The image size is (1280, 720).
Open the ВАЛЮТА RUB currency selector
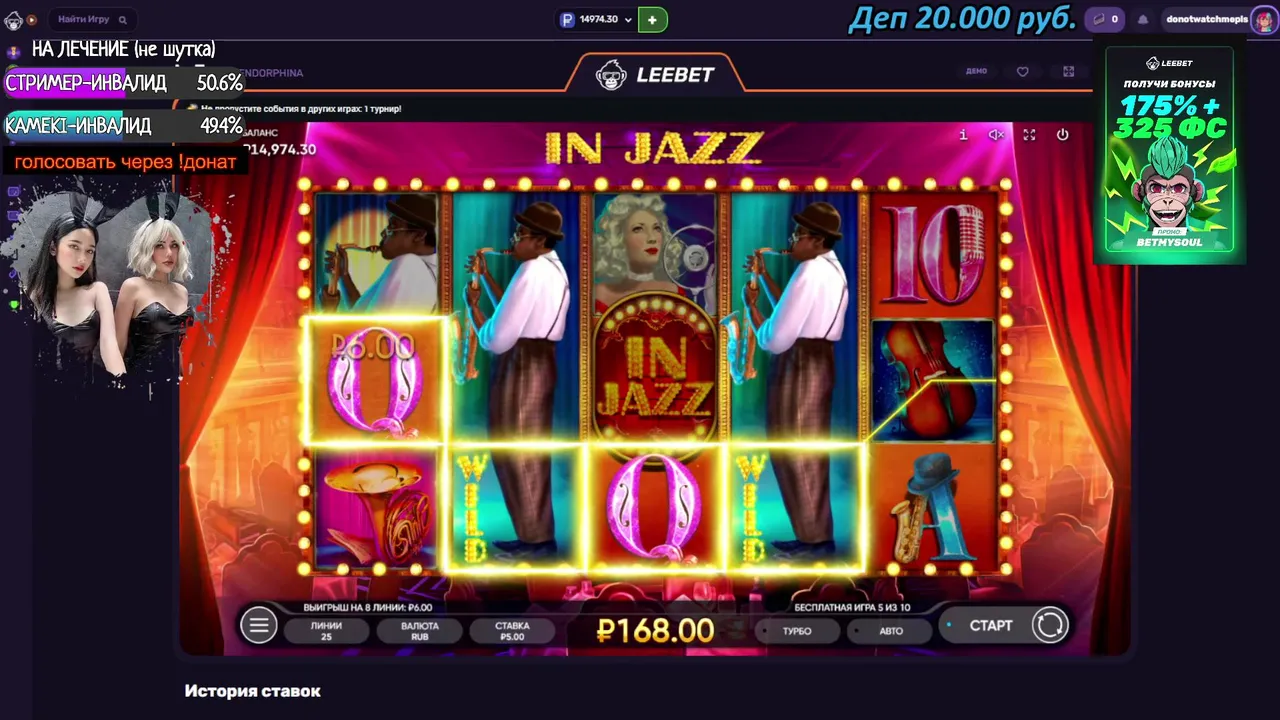click(x=420, y=631)
